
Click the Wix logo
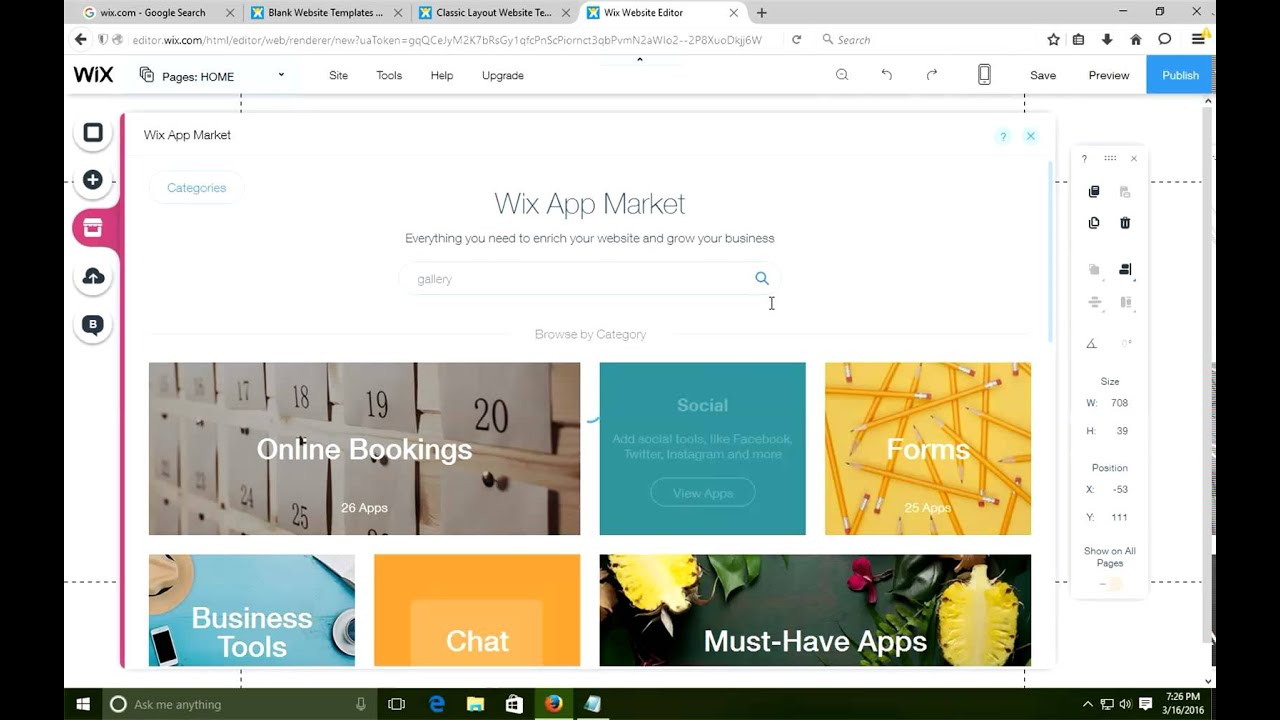(94, 75)
